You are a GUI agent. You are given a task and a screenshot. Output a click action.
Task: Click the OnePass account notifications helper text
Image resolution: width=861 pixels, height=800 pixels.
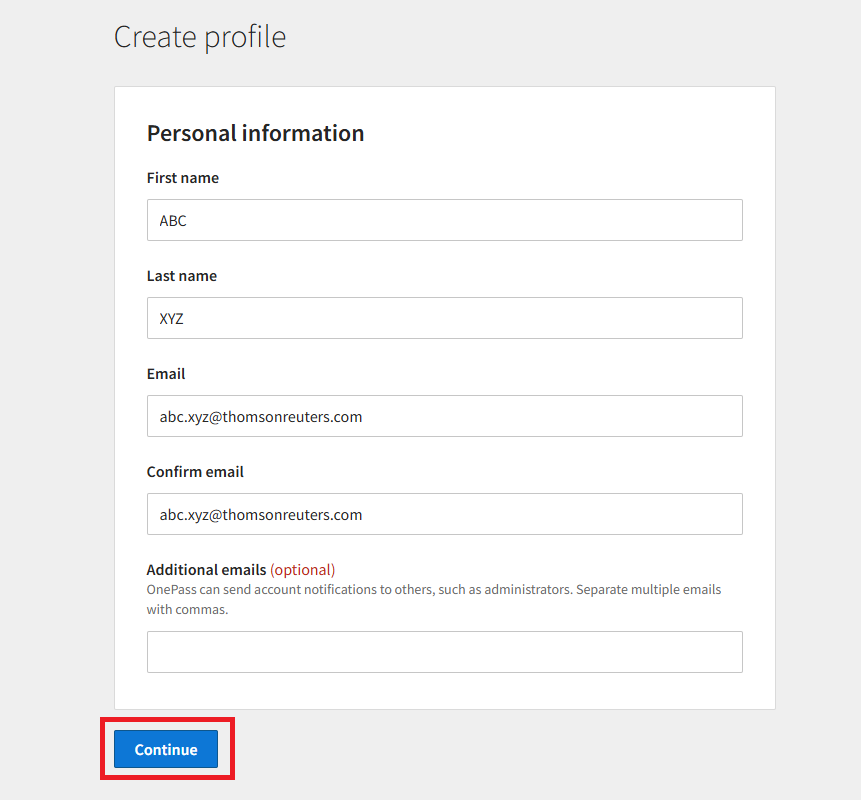click(x=433, y=590)
